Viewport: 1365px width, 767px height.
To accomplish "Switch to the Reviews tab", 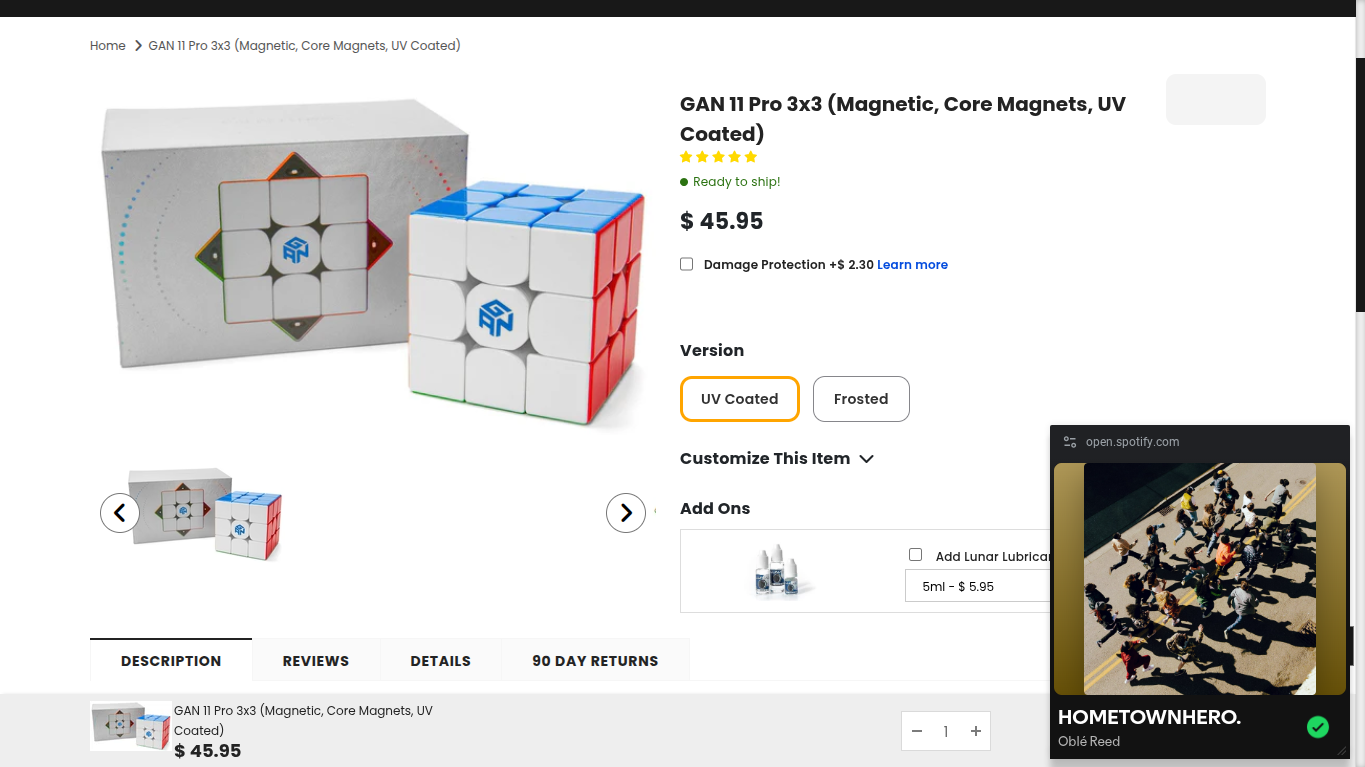I will click(316, 661).
